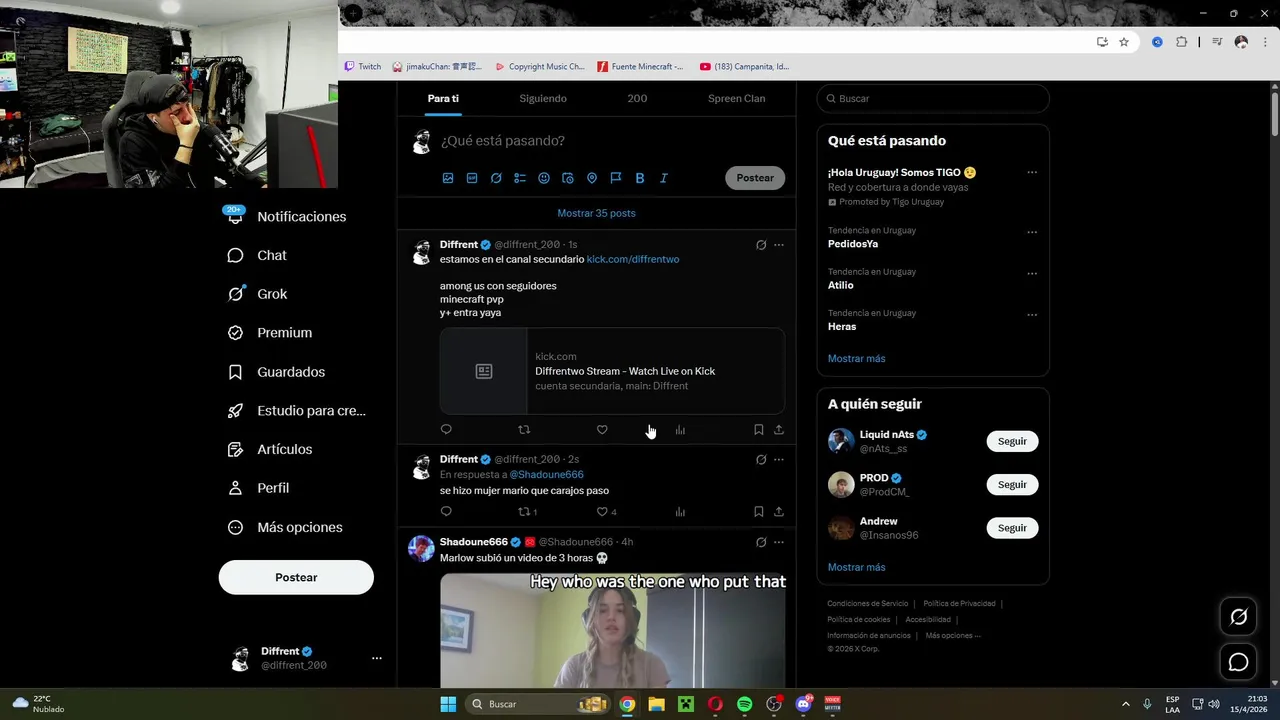1280x720 pixels.
Task: Reply to the kick.com channel post
Action: [x=446, y=430]
